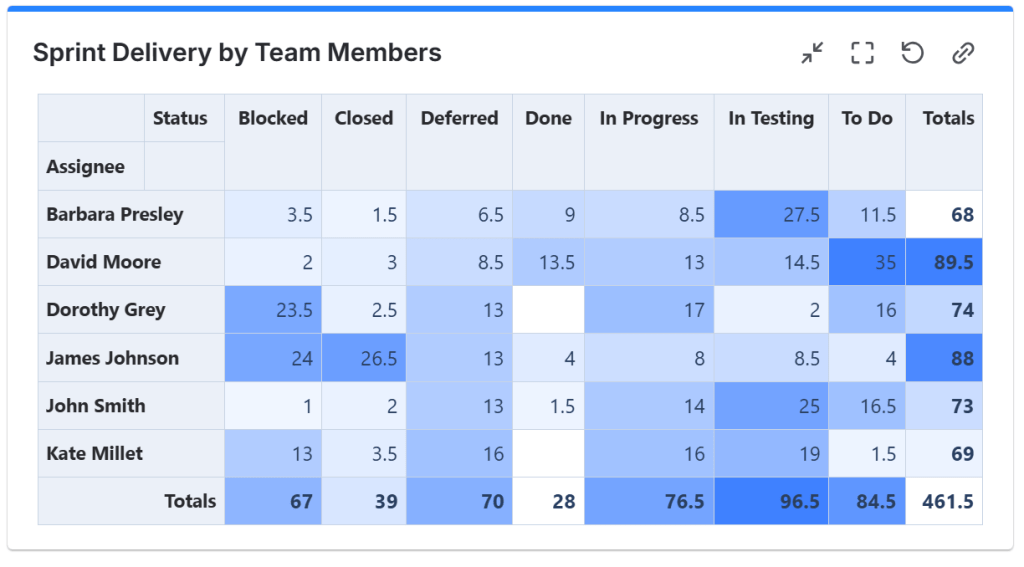The height and width of the screenshot is (567, 1024).
Task: Click James Johnson's Closed value 26.5
Action: (364, 358)
